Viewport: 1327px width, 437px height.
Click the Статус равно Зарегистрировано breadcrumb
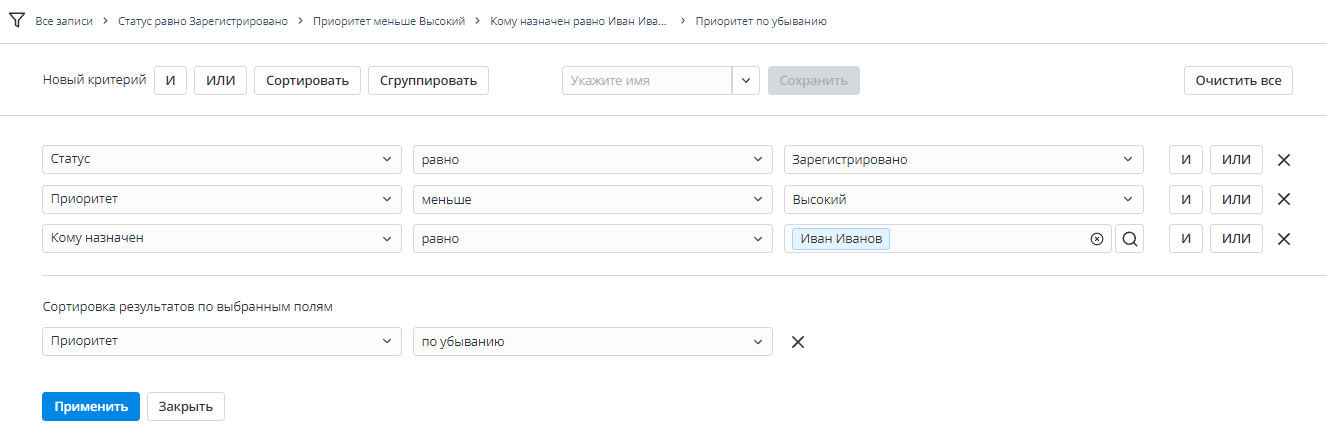click(x=204, y=21)
